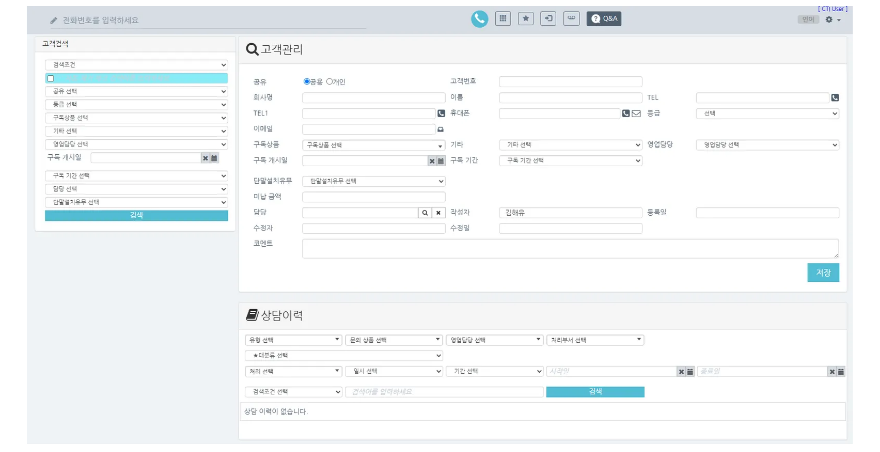
Task: Click the search icon in 담당 field
Action: point(424,212)
